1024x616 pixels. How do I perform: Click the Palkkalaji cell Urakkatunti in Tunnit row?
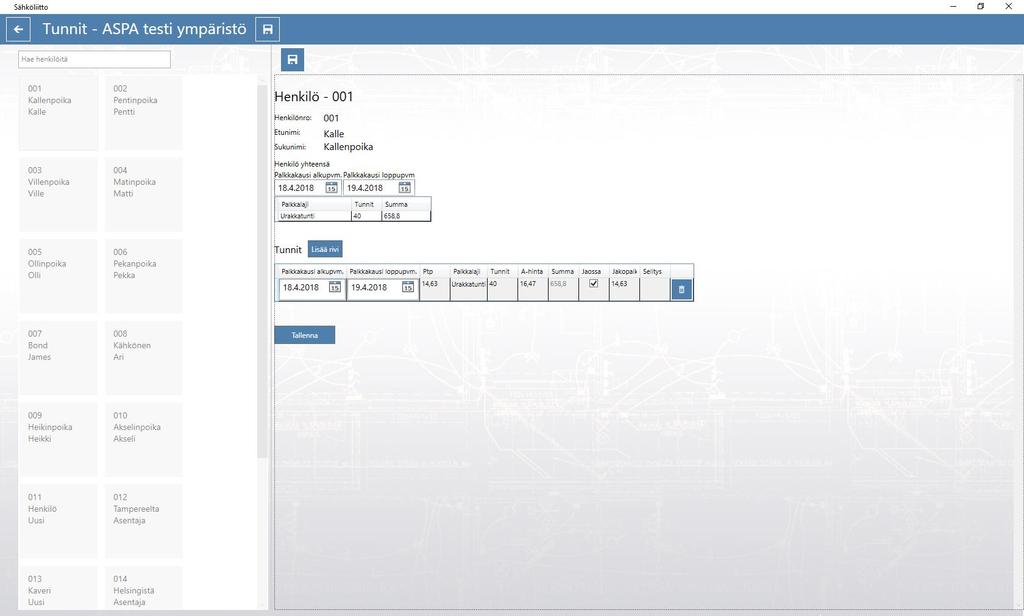[468, 289]
